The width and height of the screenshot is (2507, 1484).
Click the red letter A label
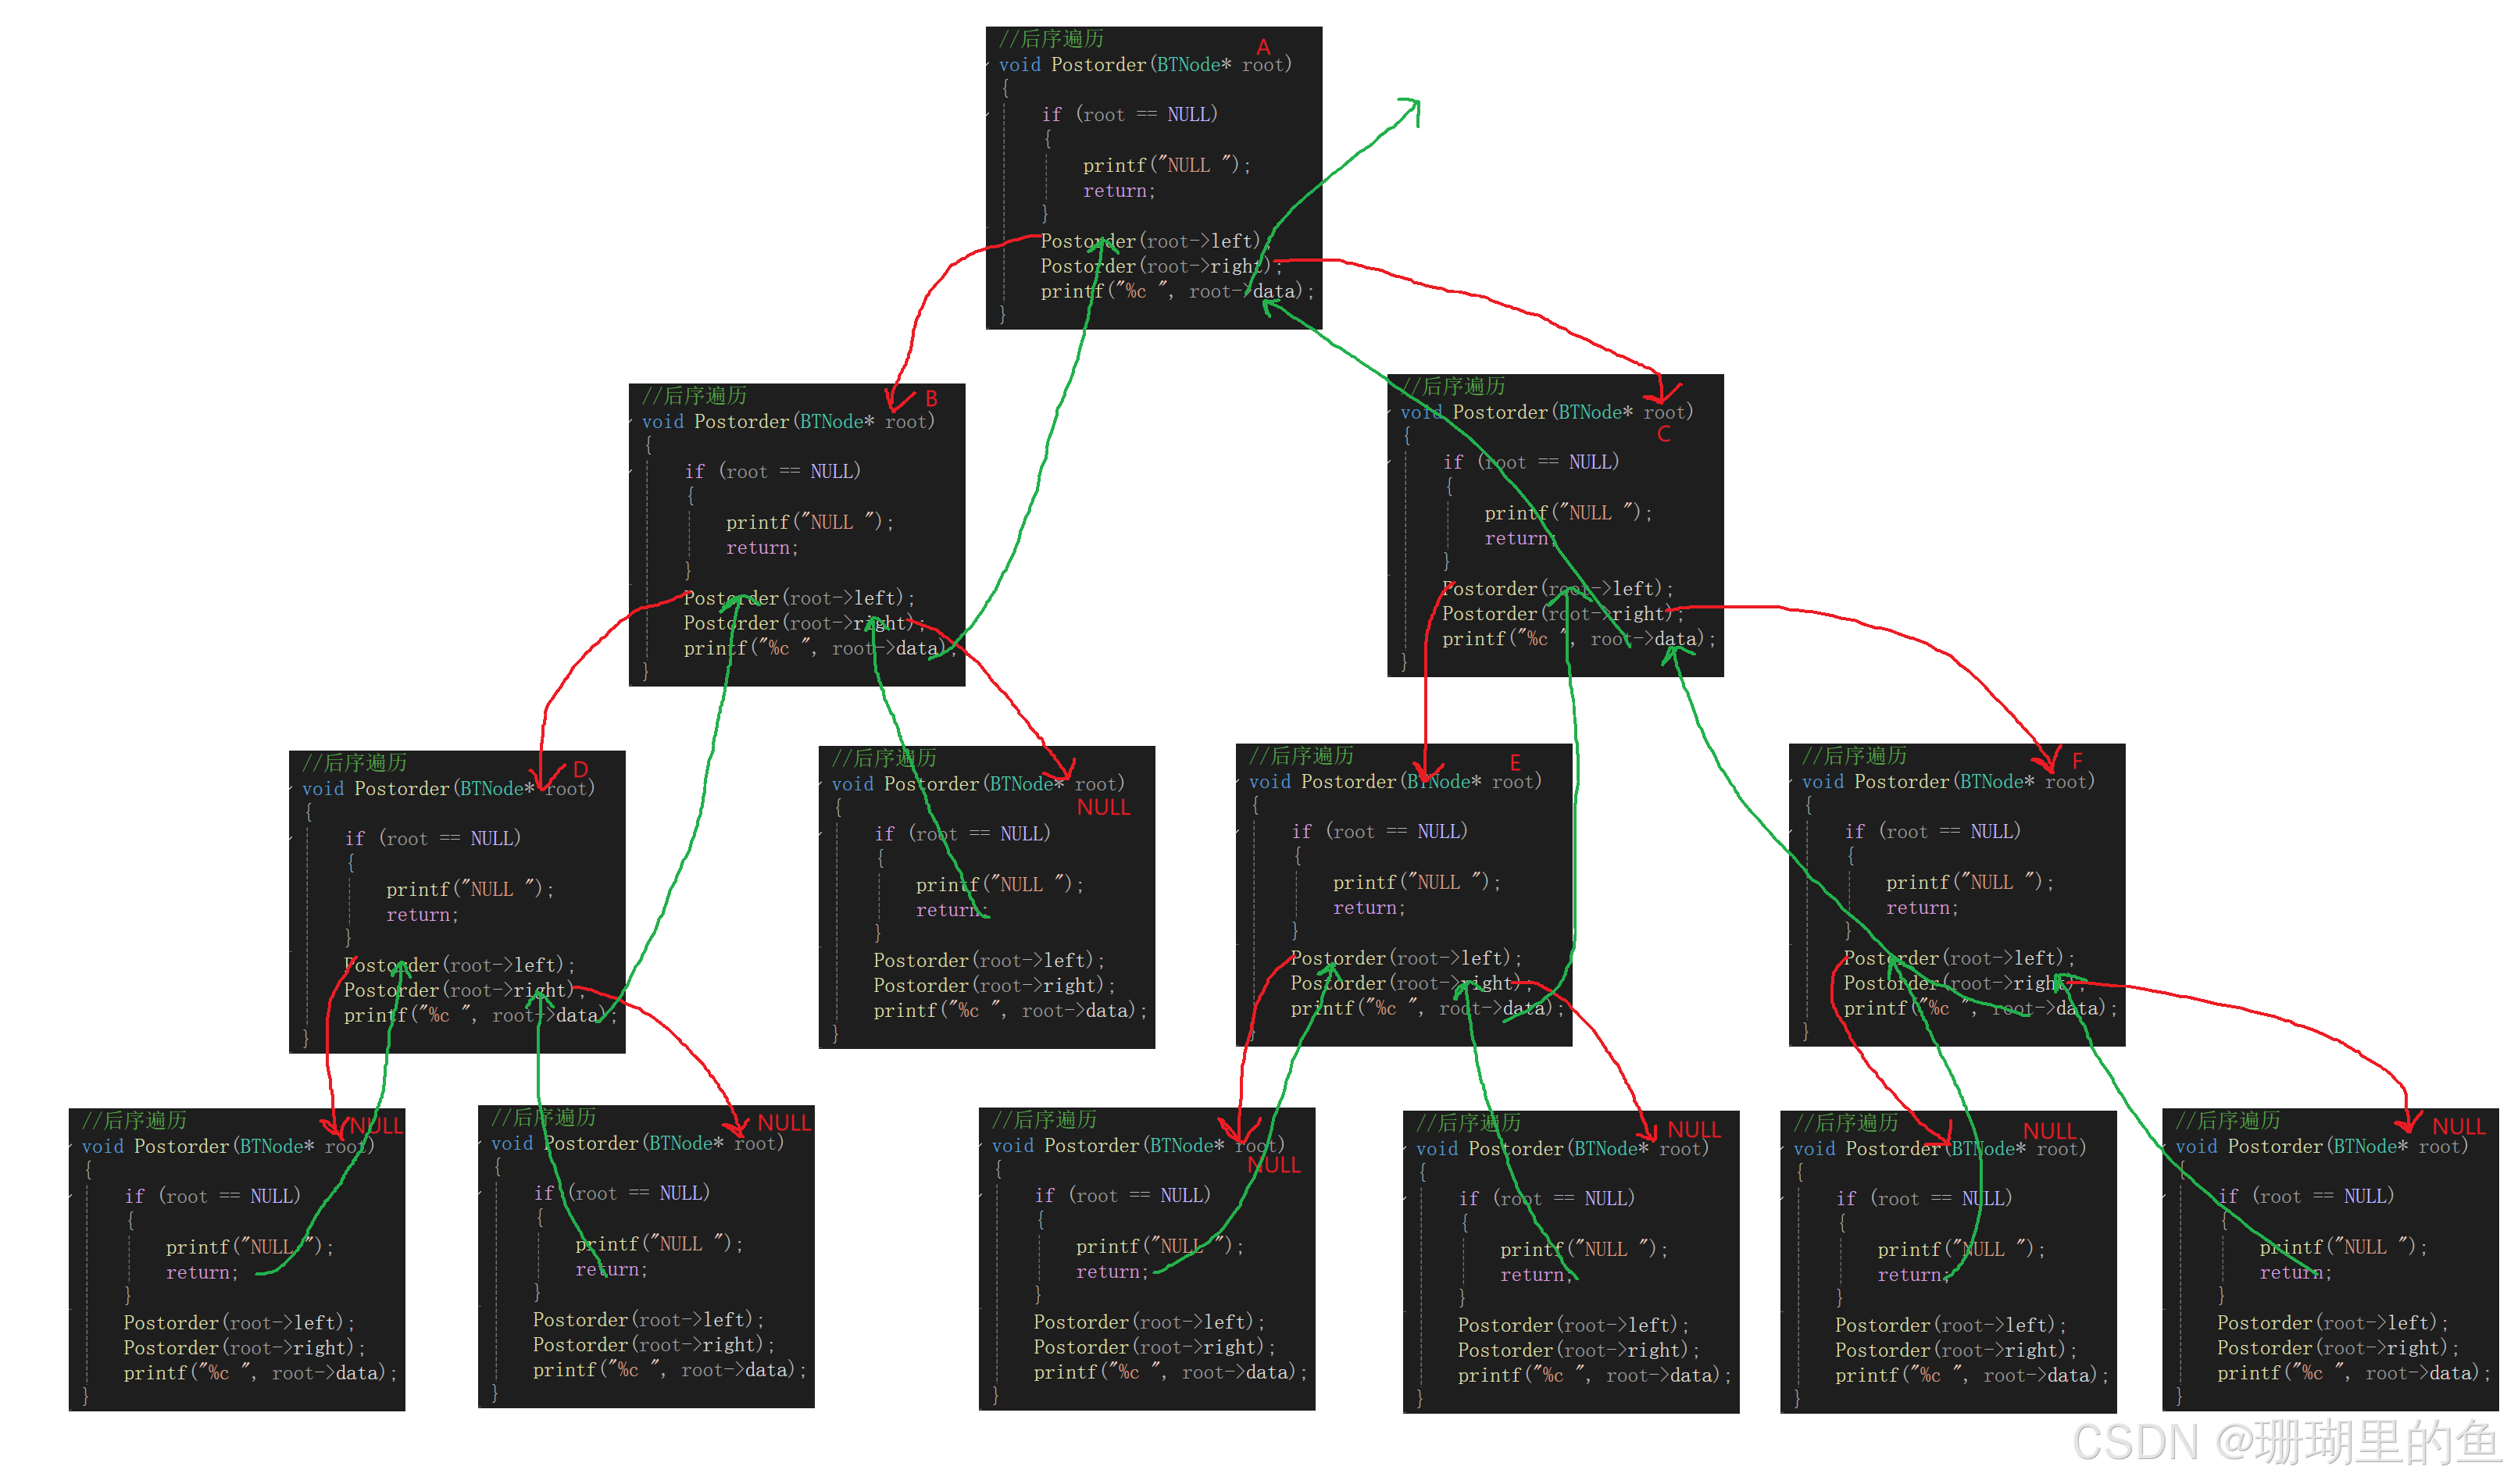[1263, 47]
